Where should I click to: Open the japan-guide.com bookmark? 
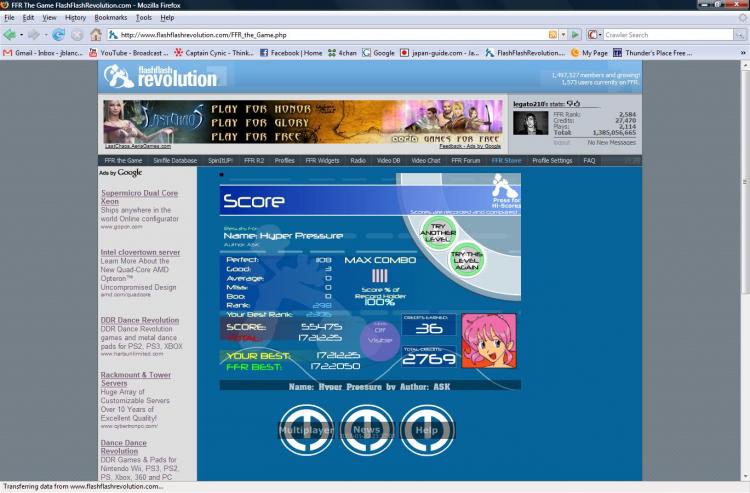tap(440, 53)
